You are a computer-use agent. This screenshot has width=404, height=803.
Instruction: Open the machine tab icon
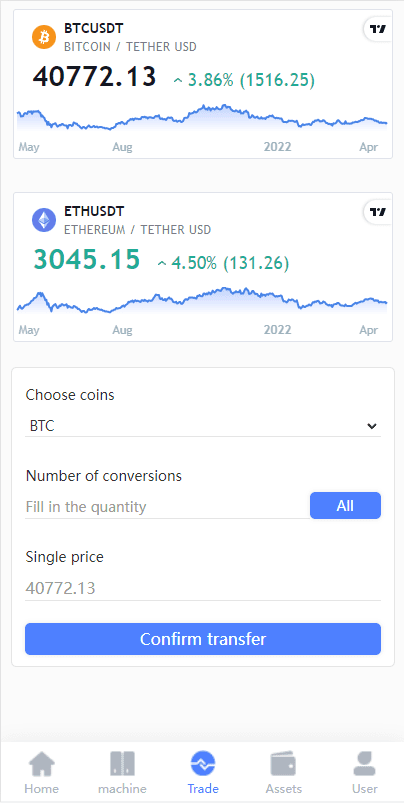pos(122,764)
